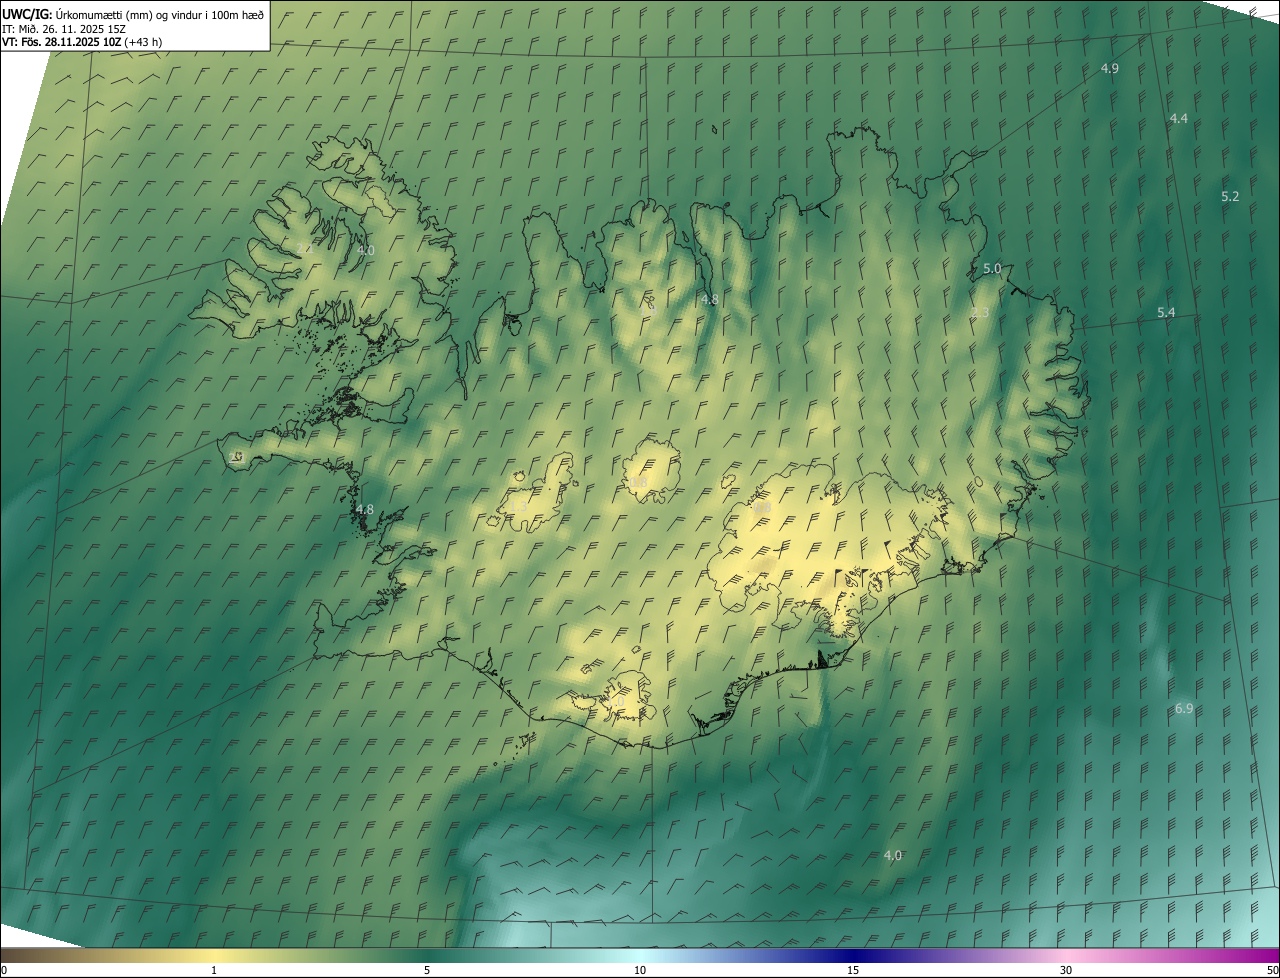
Task: Click the 4.0 value label in the Westfjords
Action: [x=365, y=250]
